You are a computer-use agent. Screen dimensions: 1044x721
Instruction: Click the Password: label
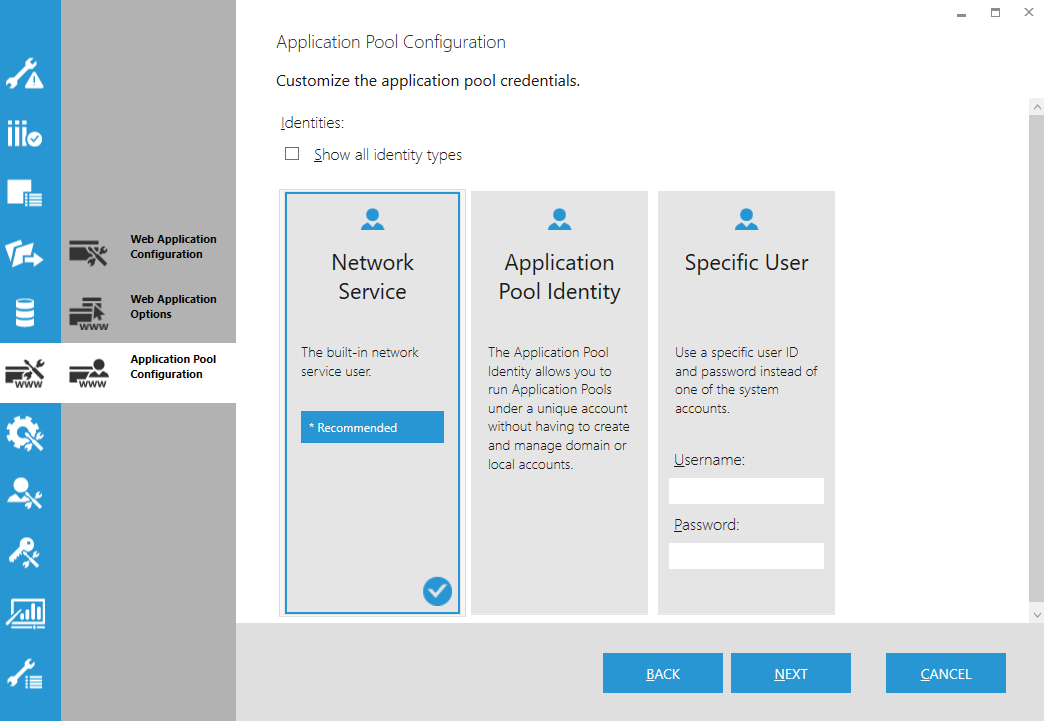[706, 525]
